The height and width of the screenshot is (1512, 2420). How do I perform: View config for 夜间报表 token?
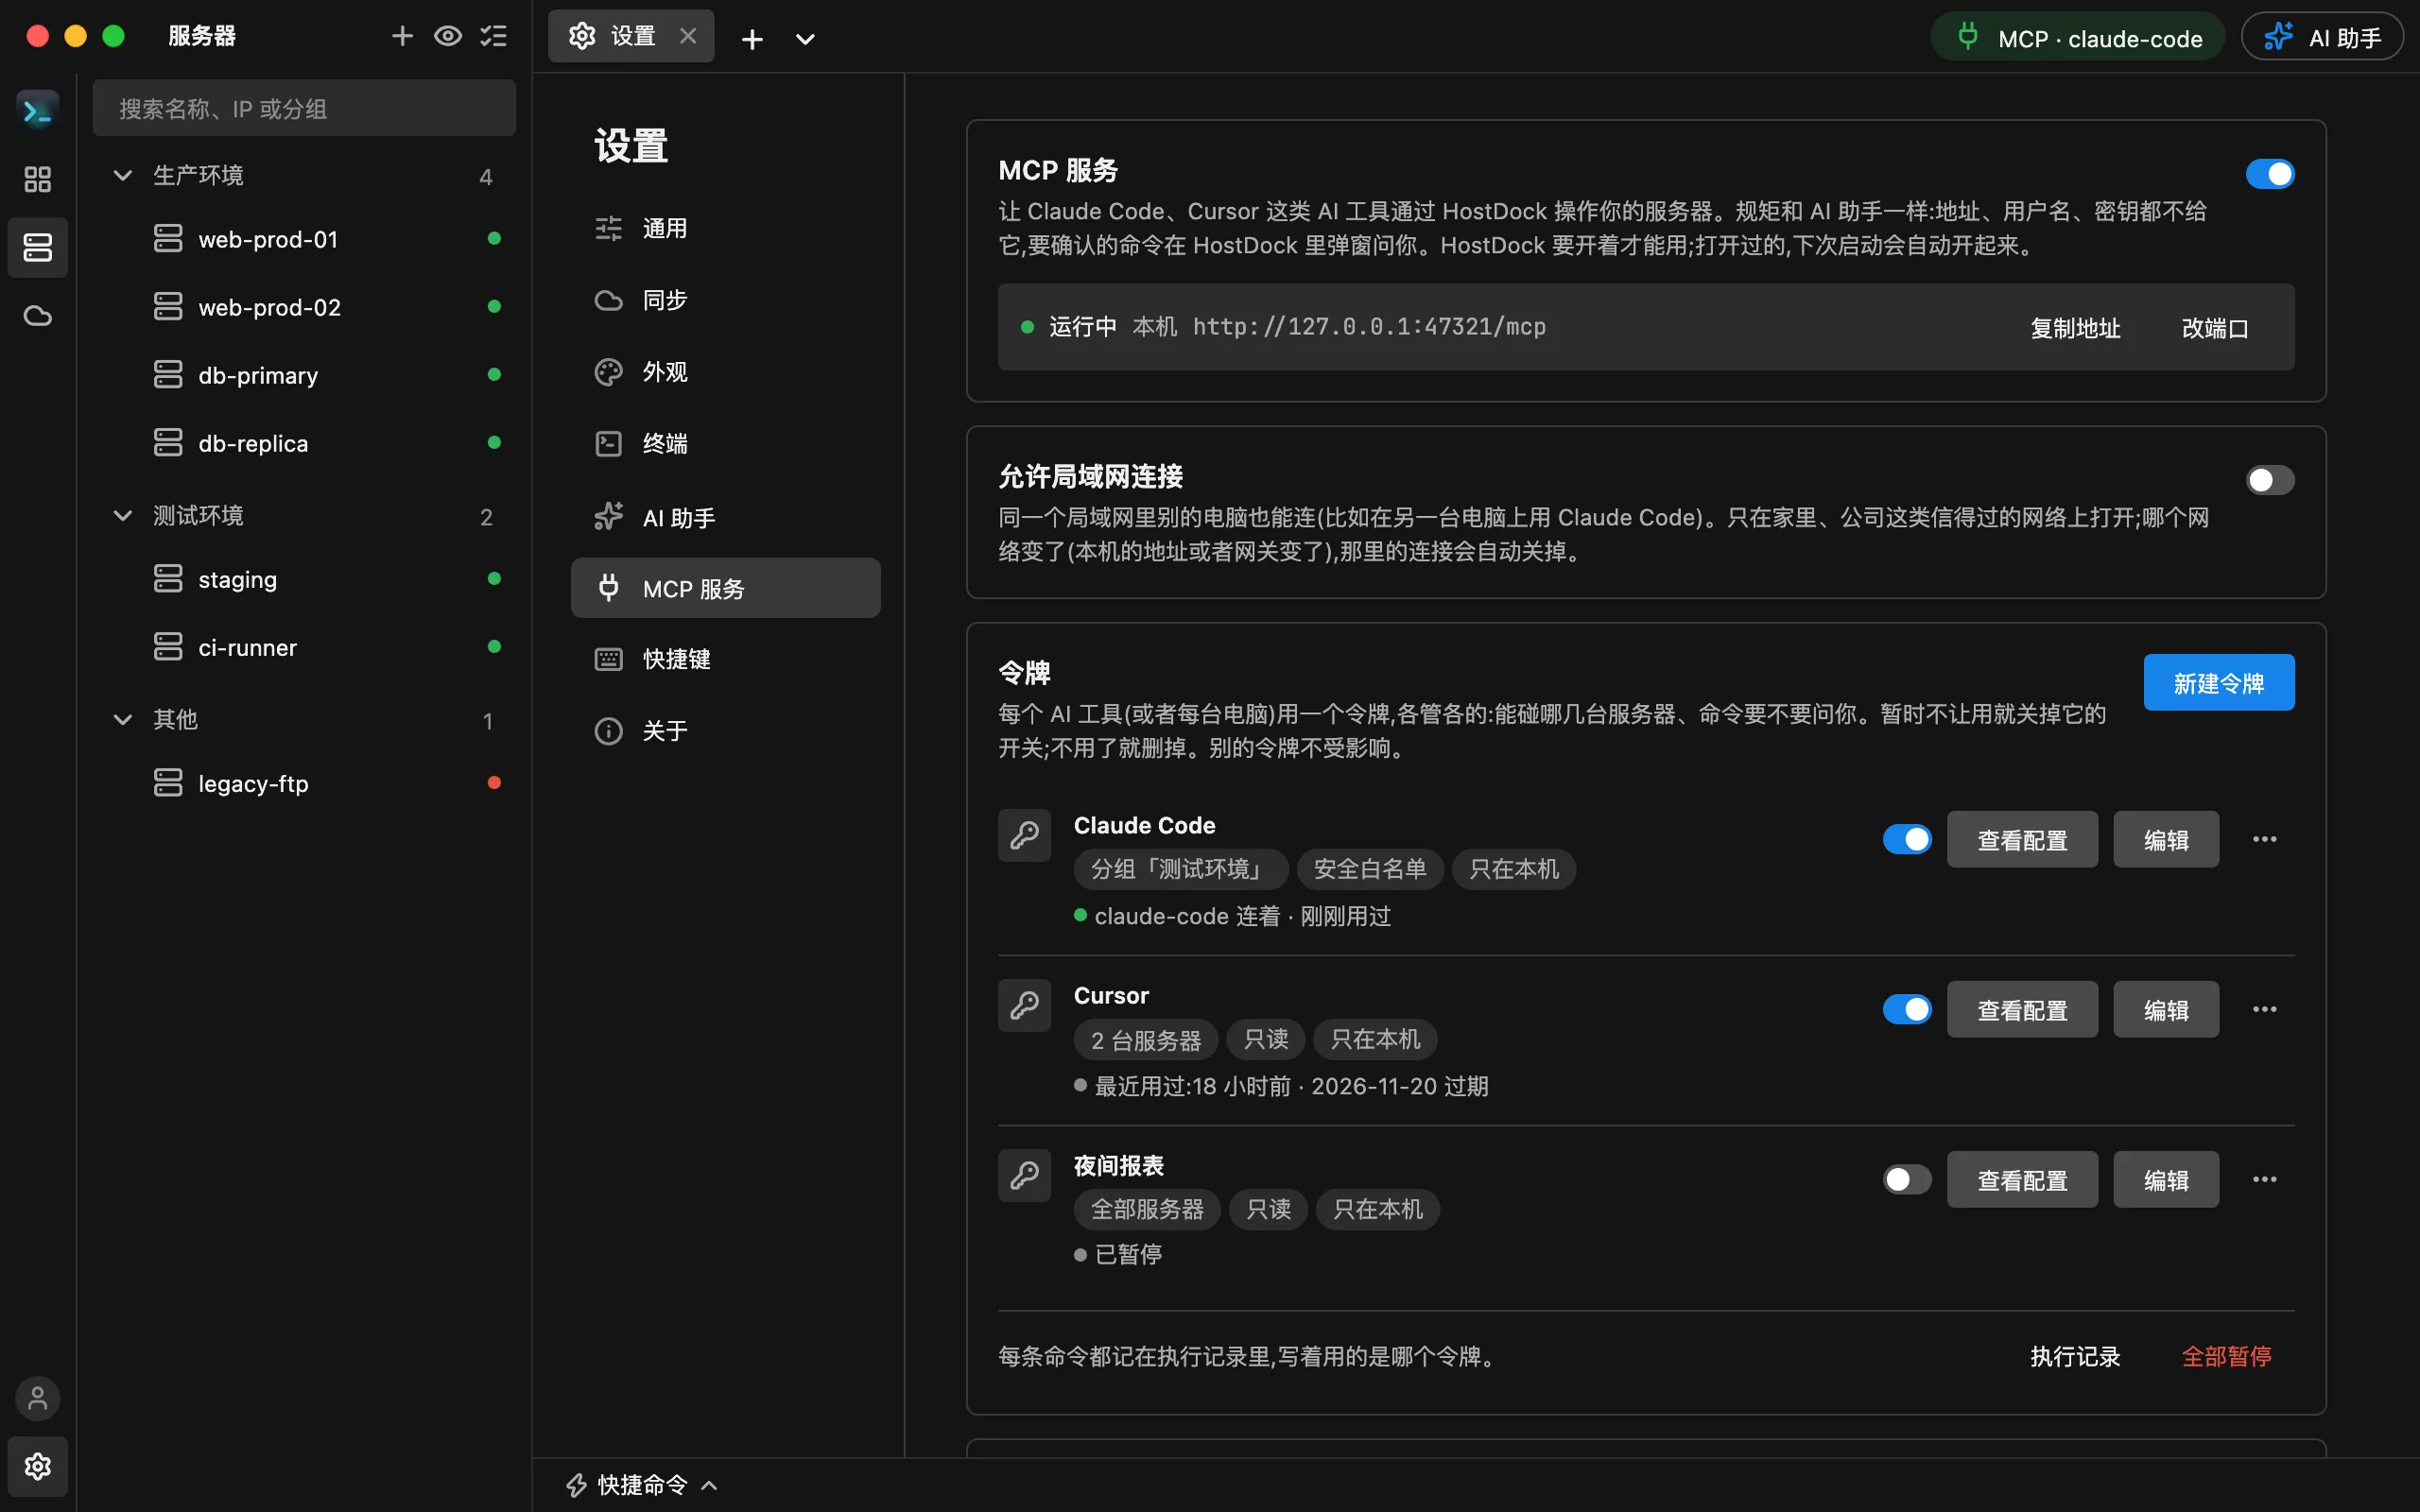2022,1179
